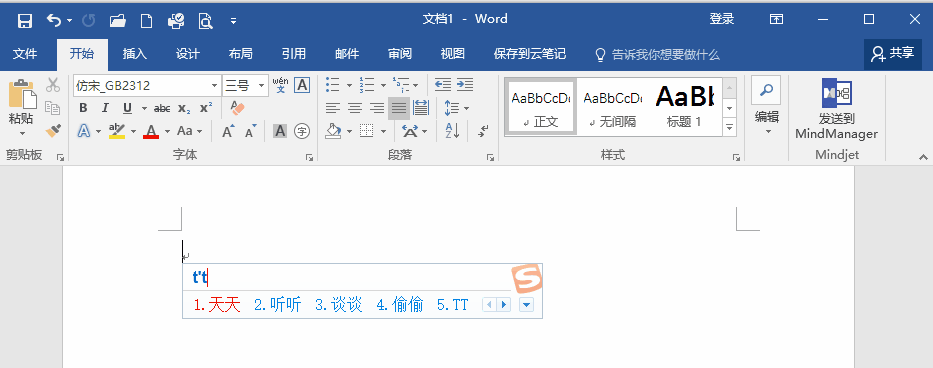Click the wén phonetic guide icon
The width and height of the screenshot is (933, 368).
(280, 85)
